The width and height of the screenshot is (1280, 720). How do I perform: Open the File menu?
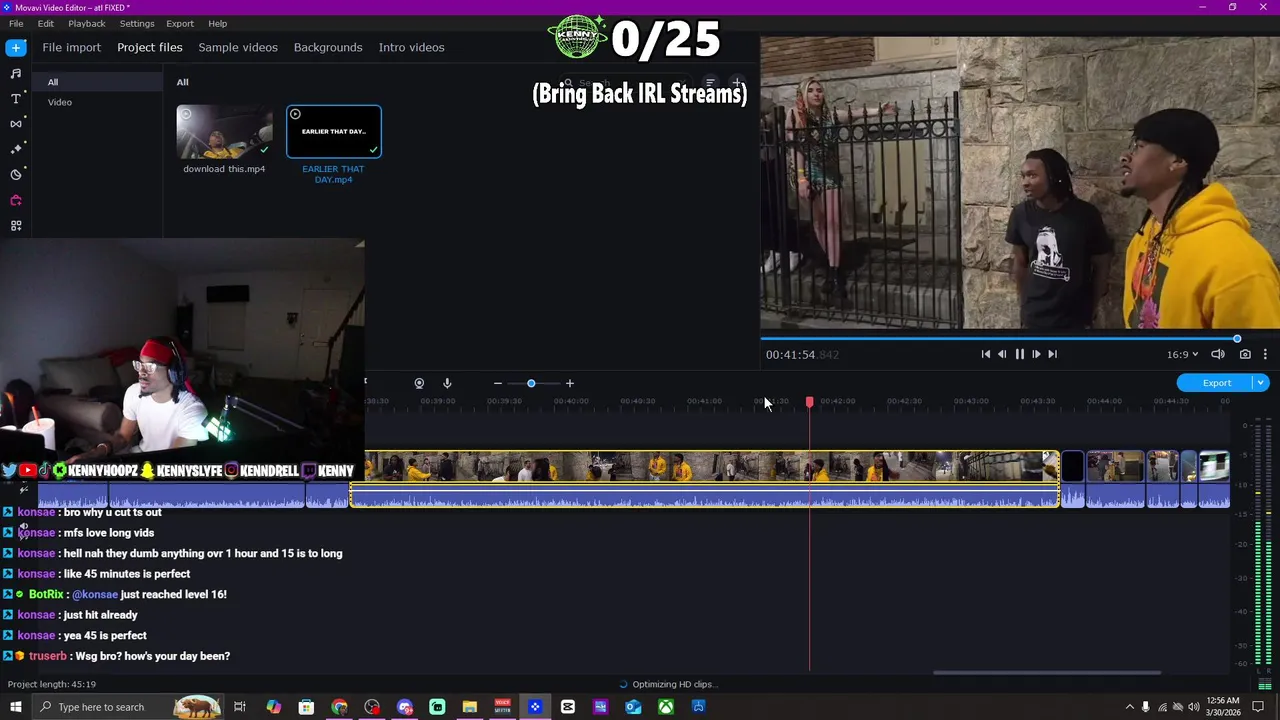pos(16,23)
